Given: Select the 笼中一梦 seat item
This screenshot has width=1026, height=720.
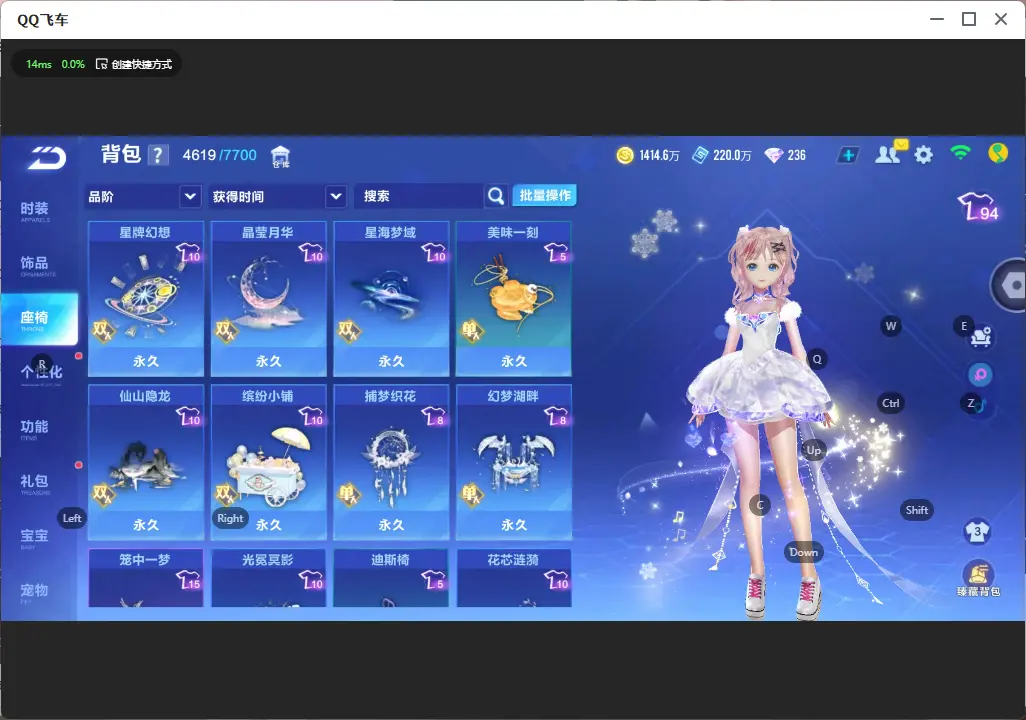Looking at the screenshot, I should click(146, 578).
